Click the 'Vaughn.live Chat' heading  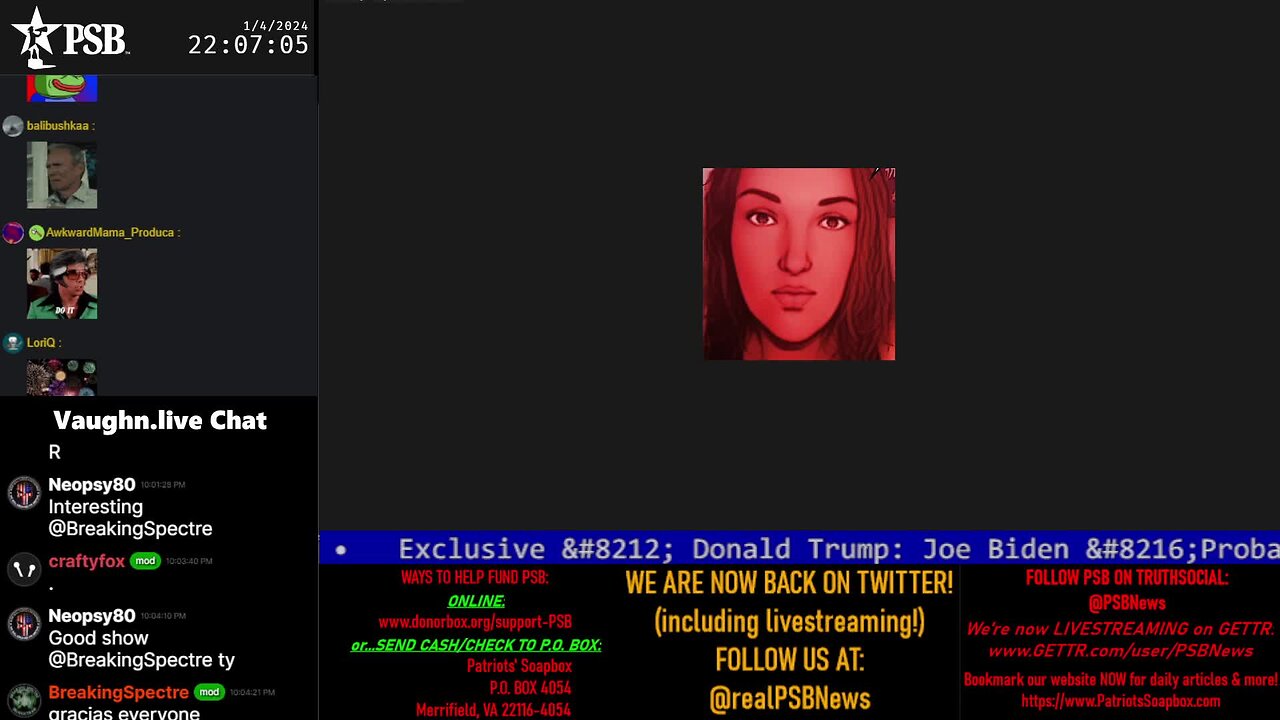click(x=160, y=420)
